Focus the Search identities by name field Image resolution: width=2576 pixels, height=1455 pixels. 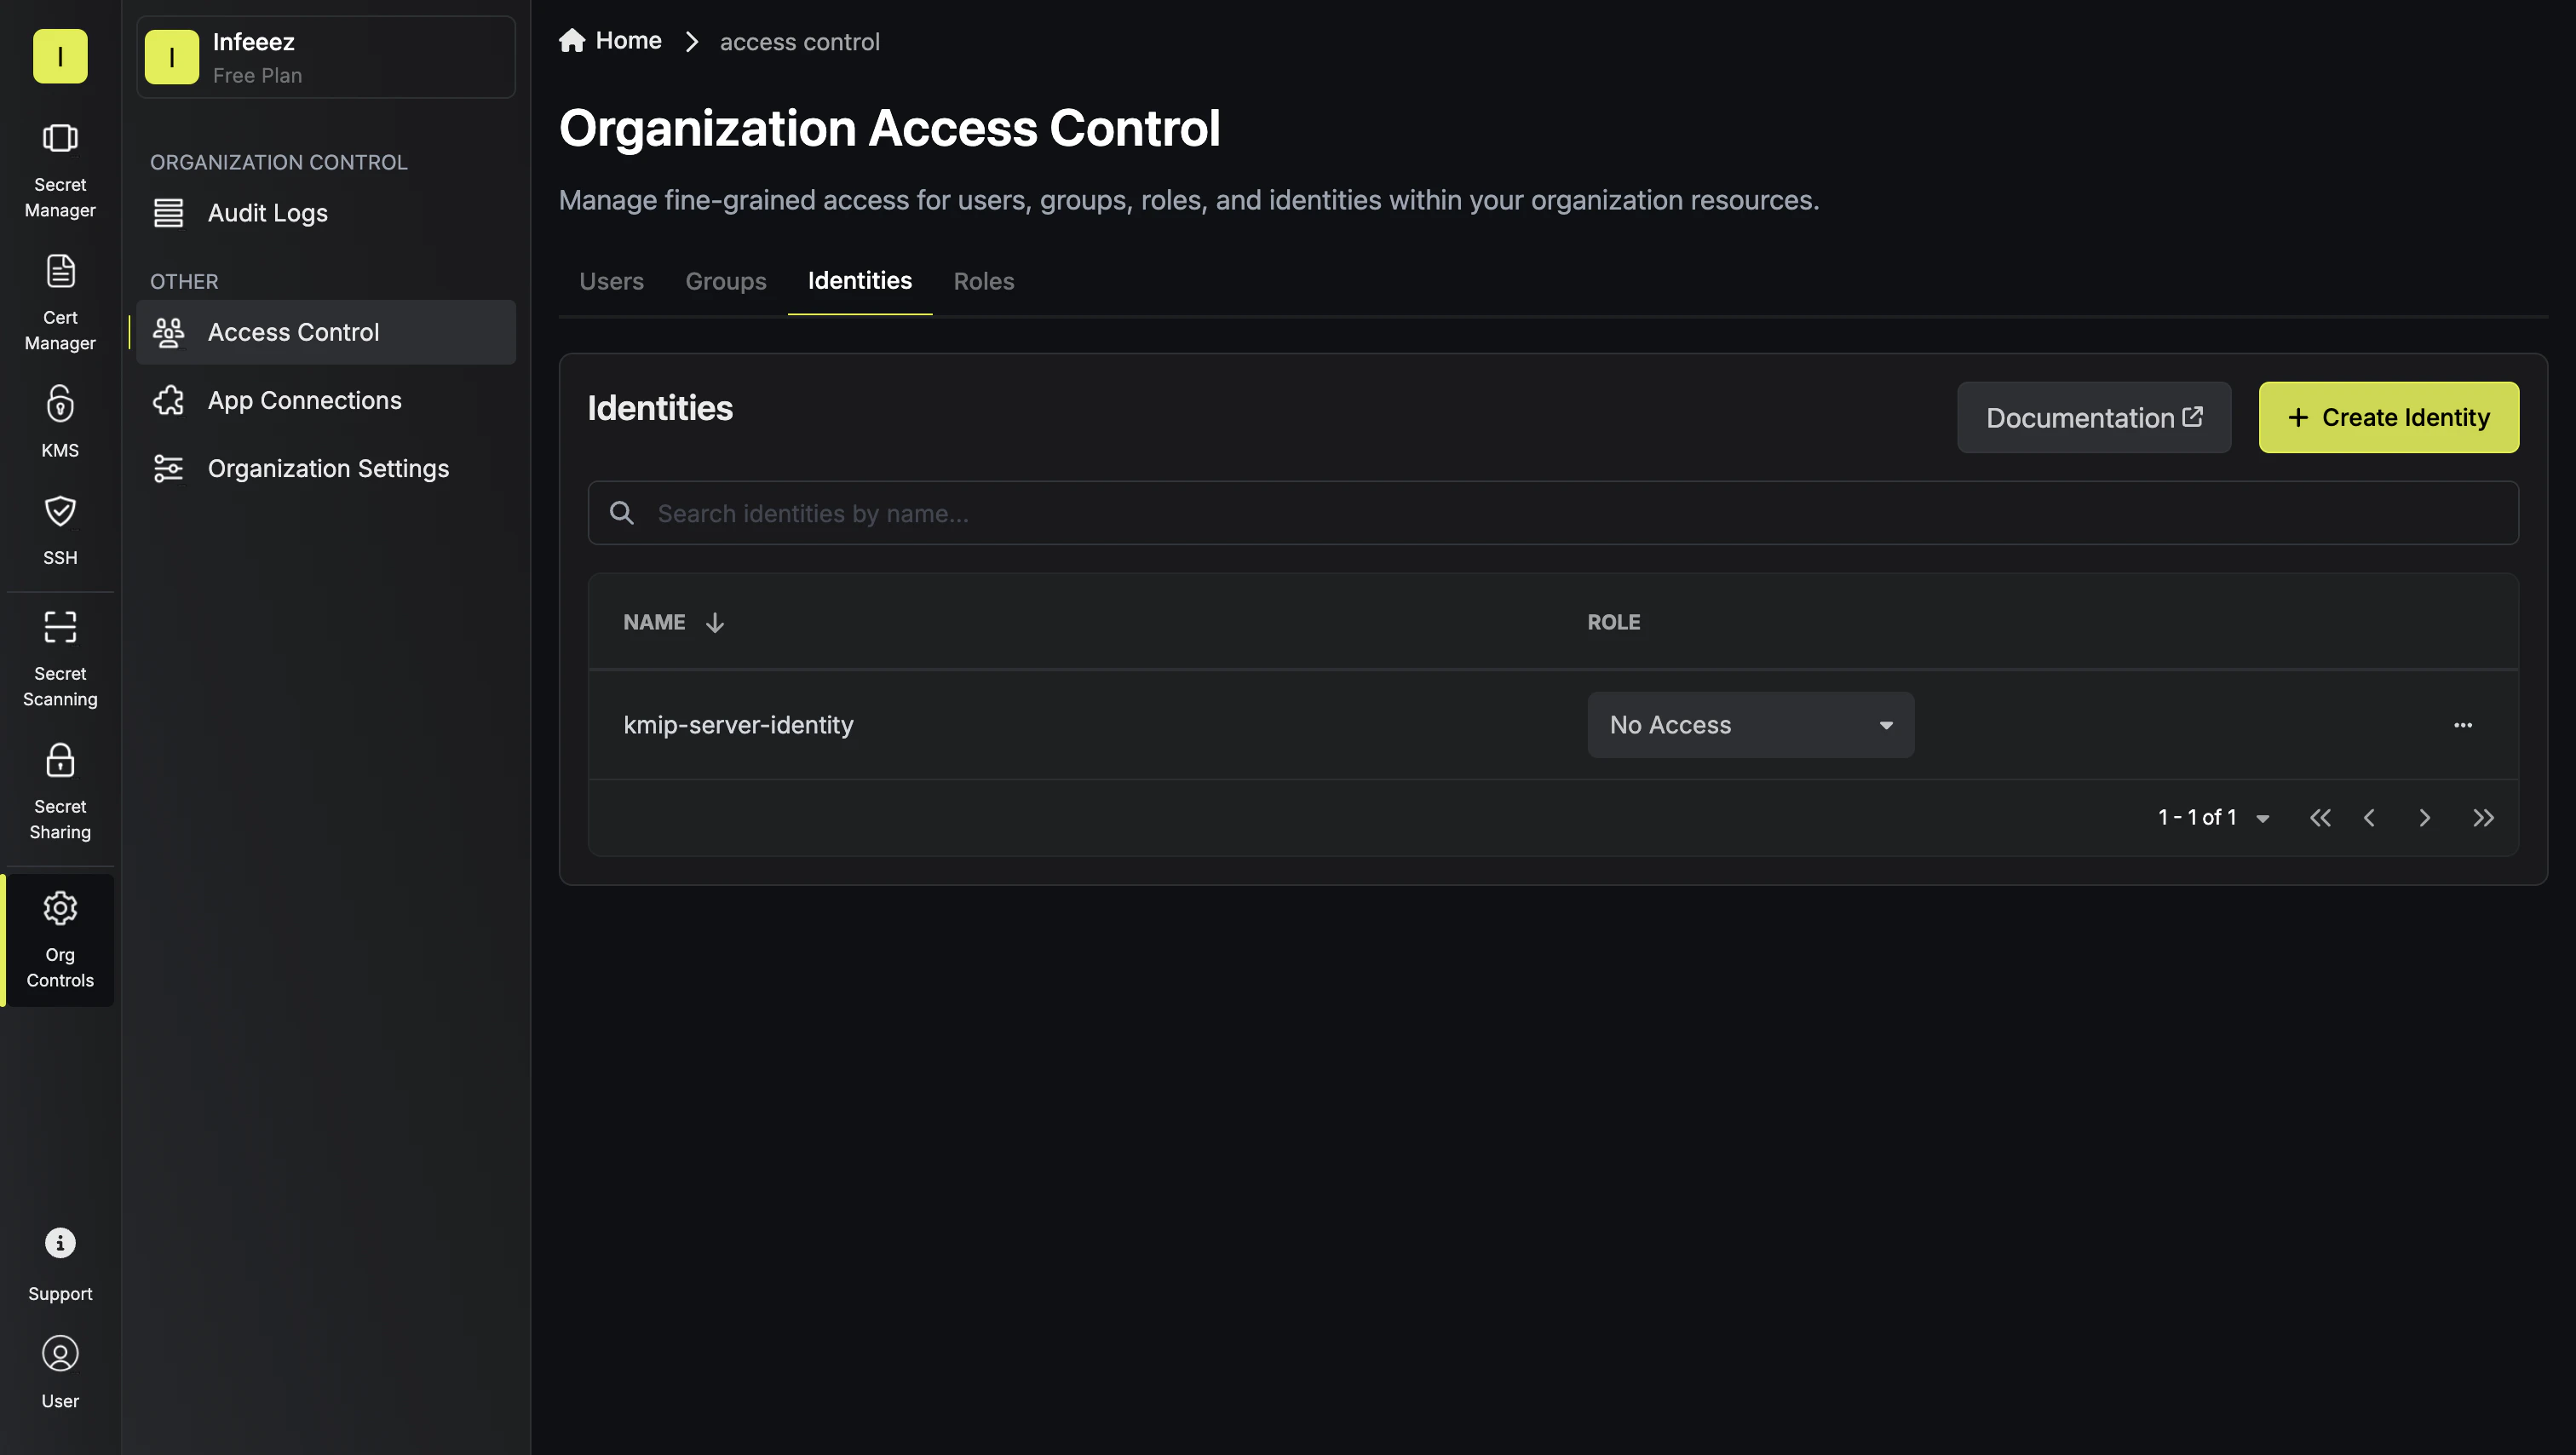1553,513
